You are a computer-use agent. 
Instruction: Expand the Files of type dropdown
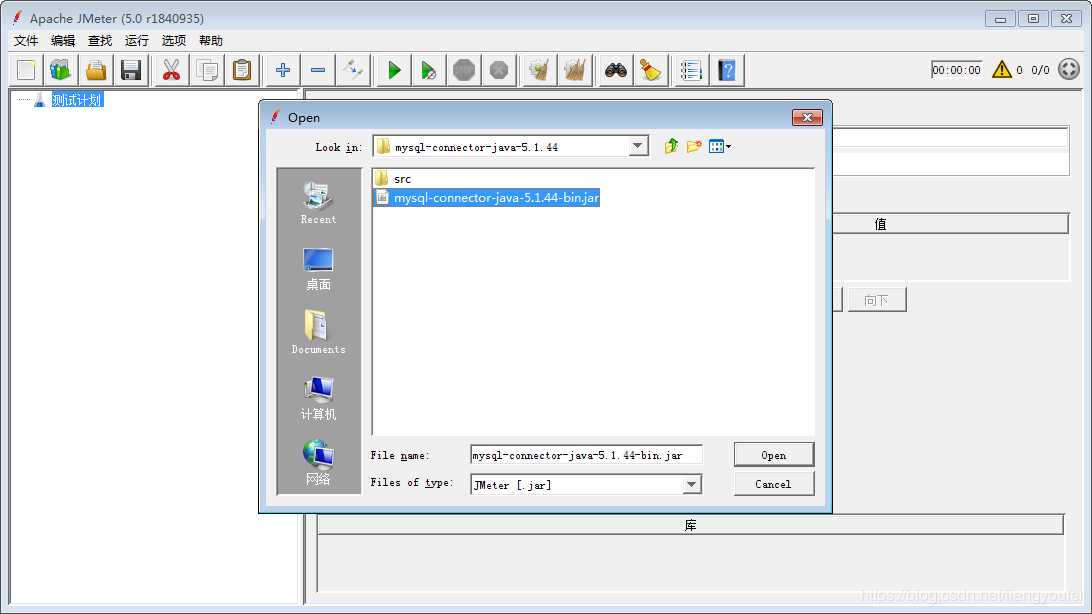coord(691,485)
